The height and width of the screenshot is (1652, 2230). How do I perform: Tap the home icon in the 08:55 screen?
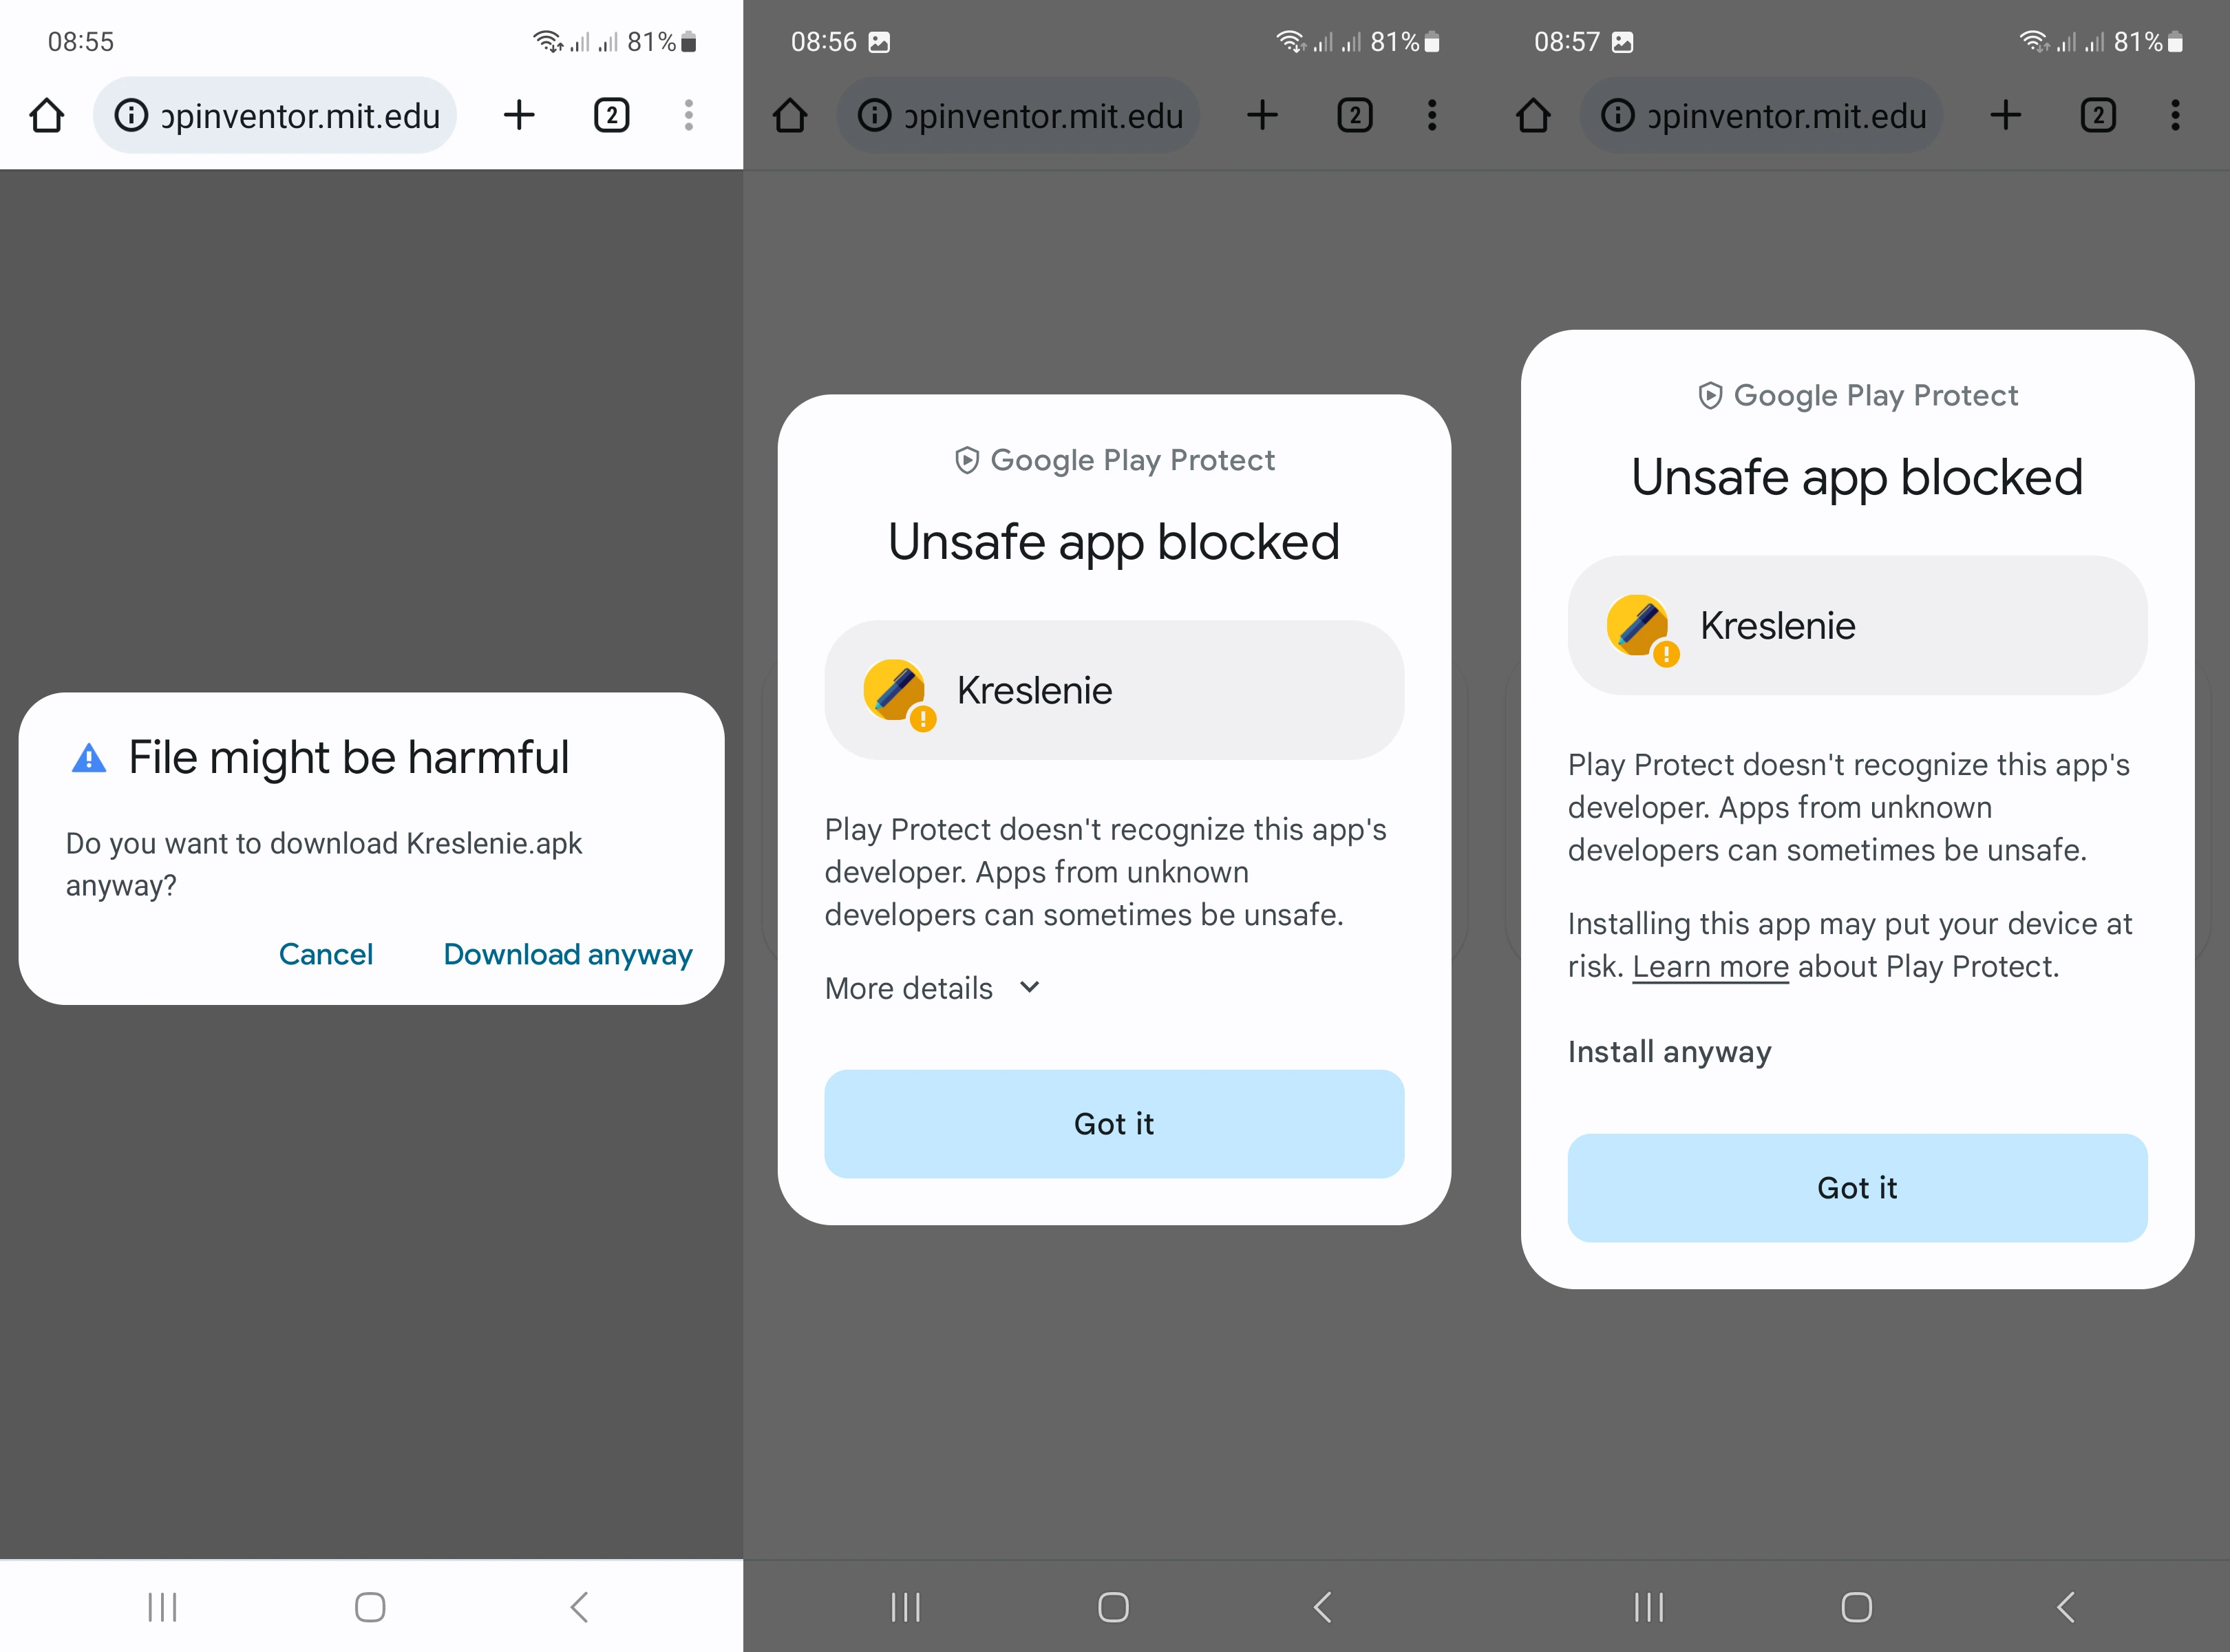[47, 115]
